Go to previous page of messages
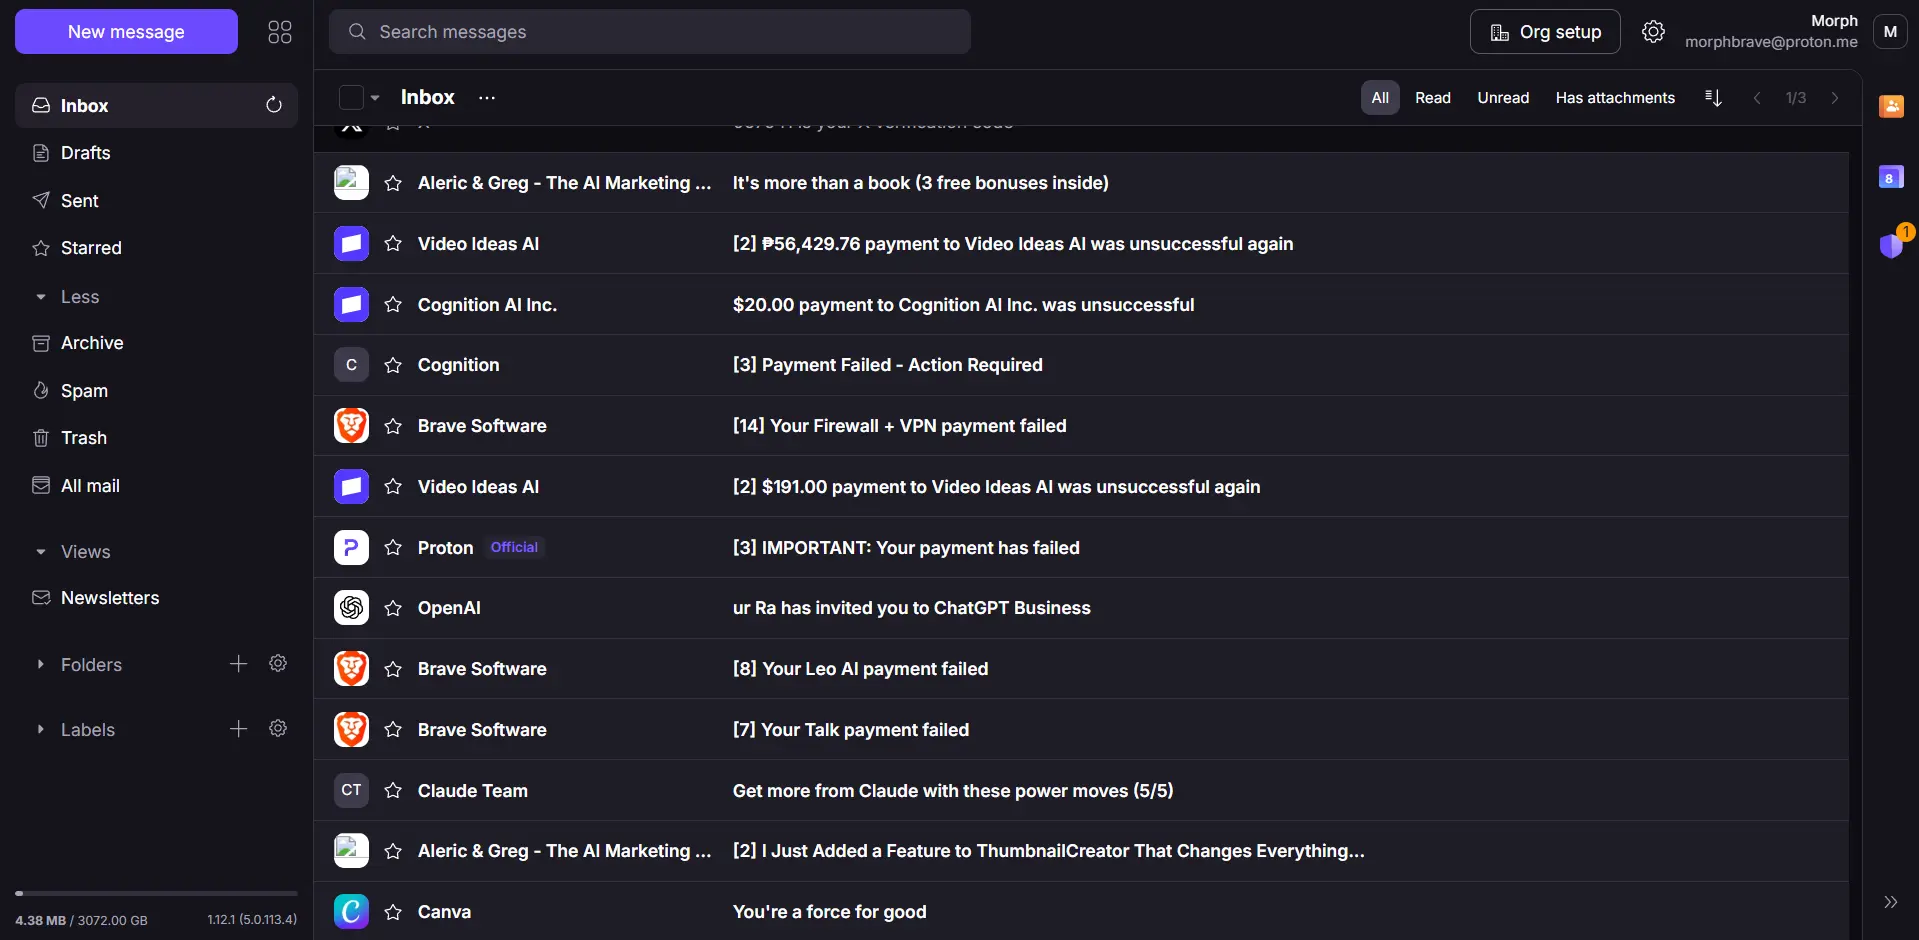Image resolution: width=1919 pixels, height=940 pixels. pyautogui.click(x=1757, y=98)
